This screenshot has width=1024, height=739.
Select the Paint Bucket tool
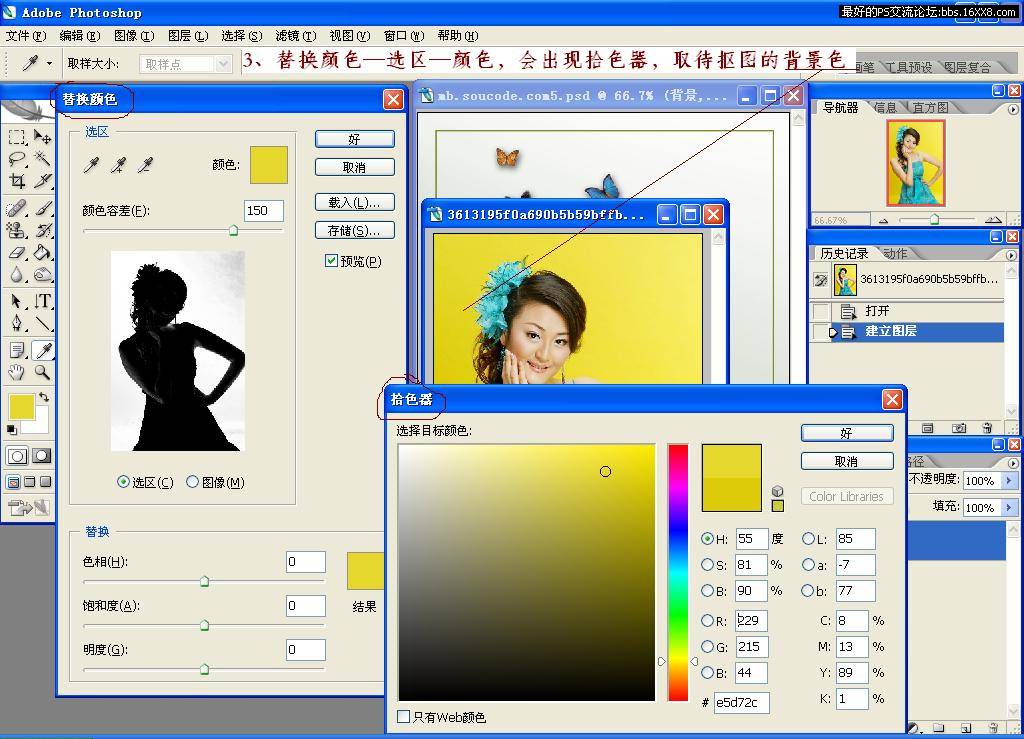[42, 253]
